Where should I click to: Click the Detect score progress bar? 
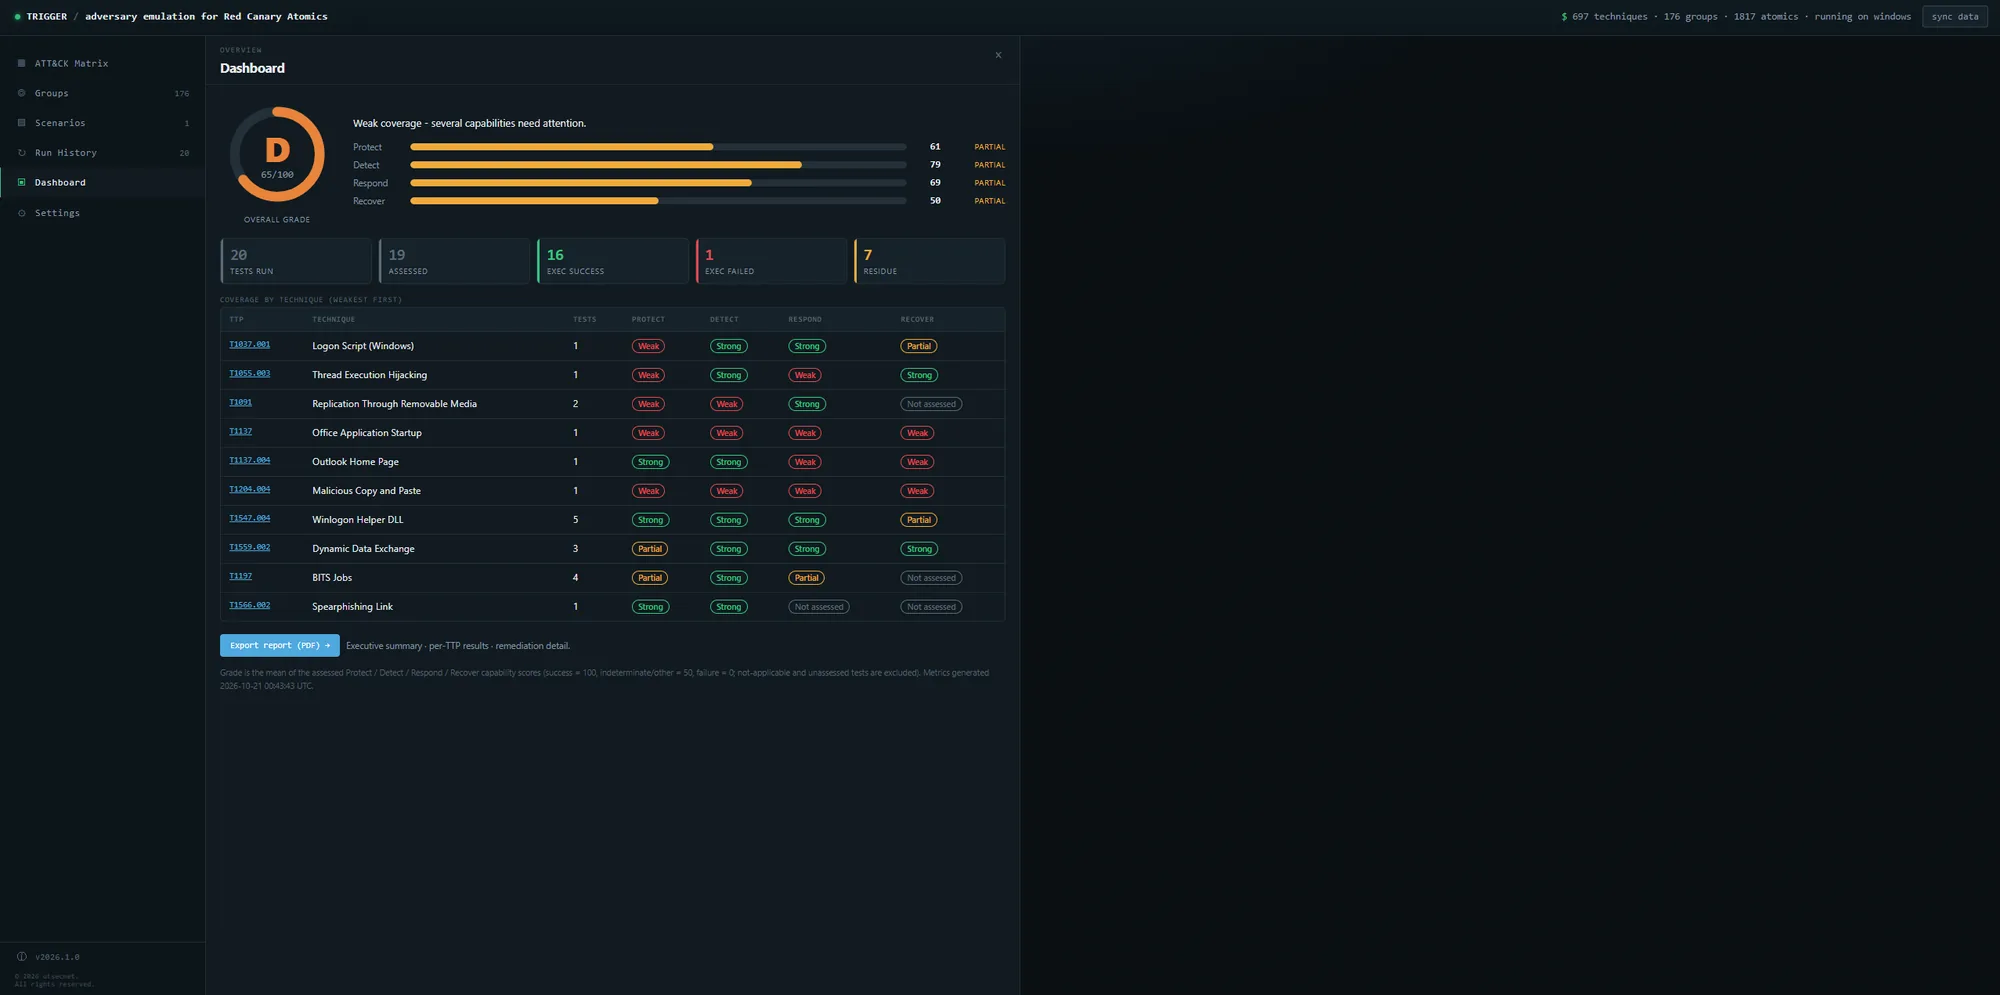pyautogui.click(x=658, y=165)
